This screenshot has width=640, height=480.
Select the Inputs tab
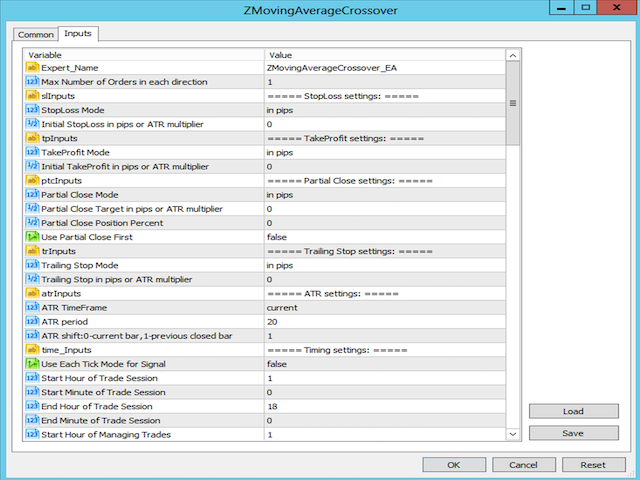point(78,33)
